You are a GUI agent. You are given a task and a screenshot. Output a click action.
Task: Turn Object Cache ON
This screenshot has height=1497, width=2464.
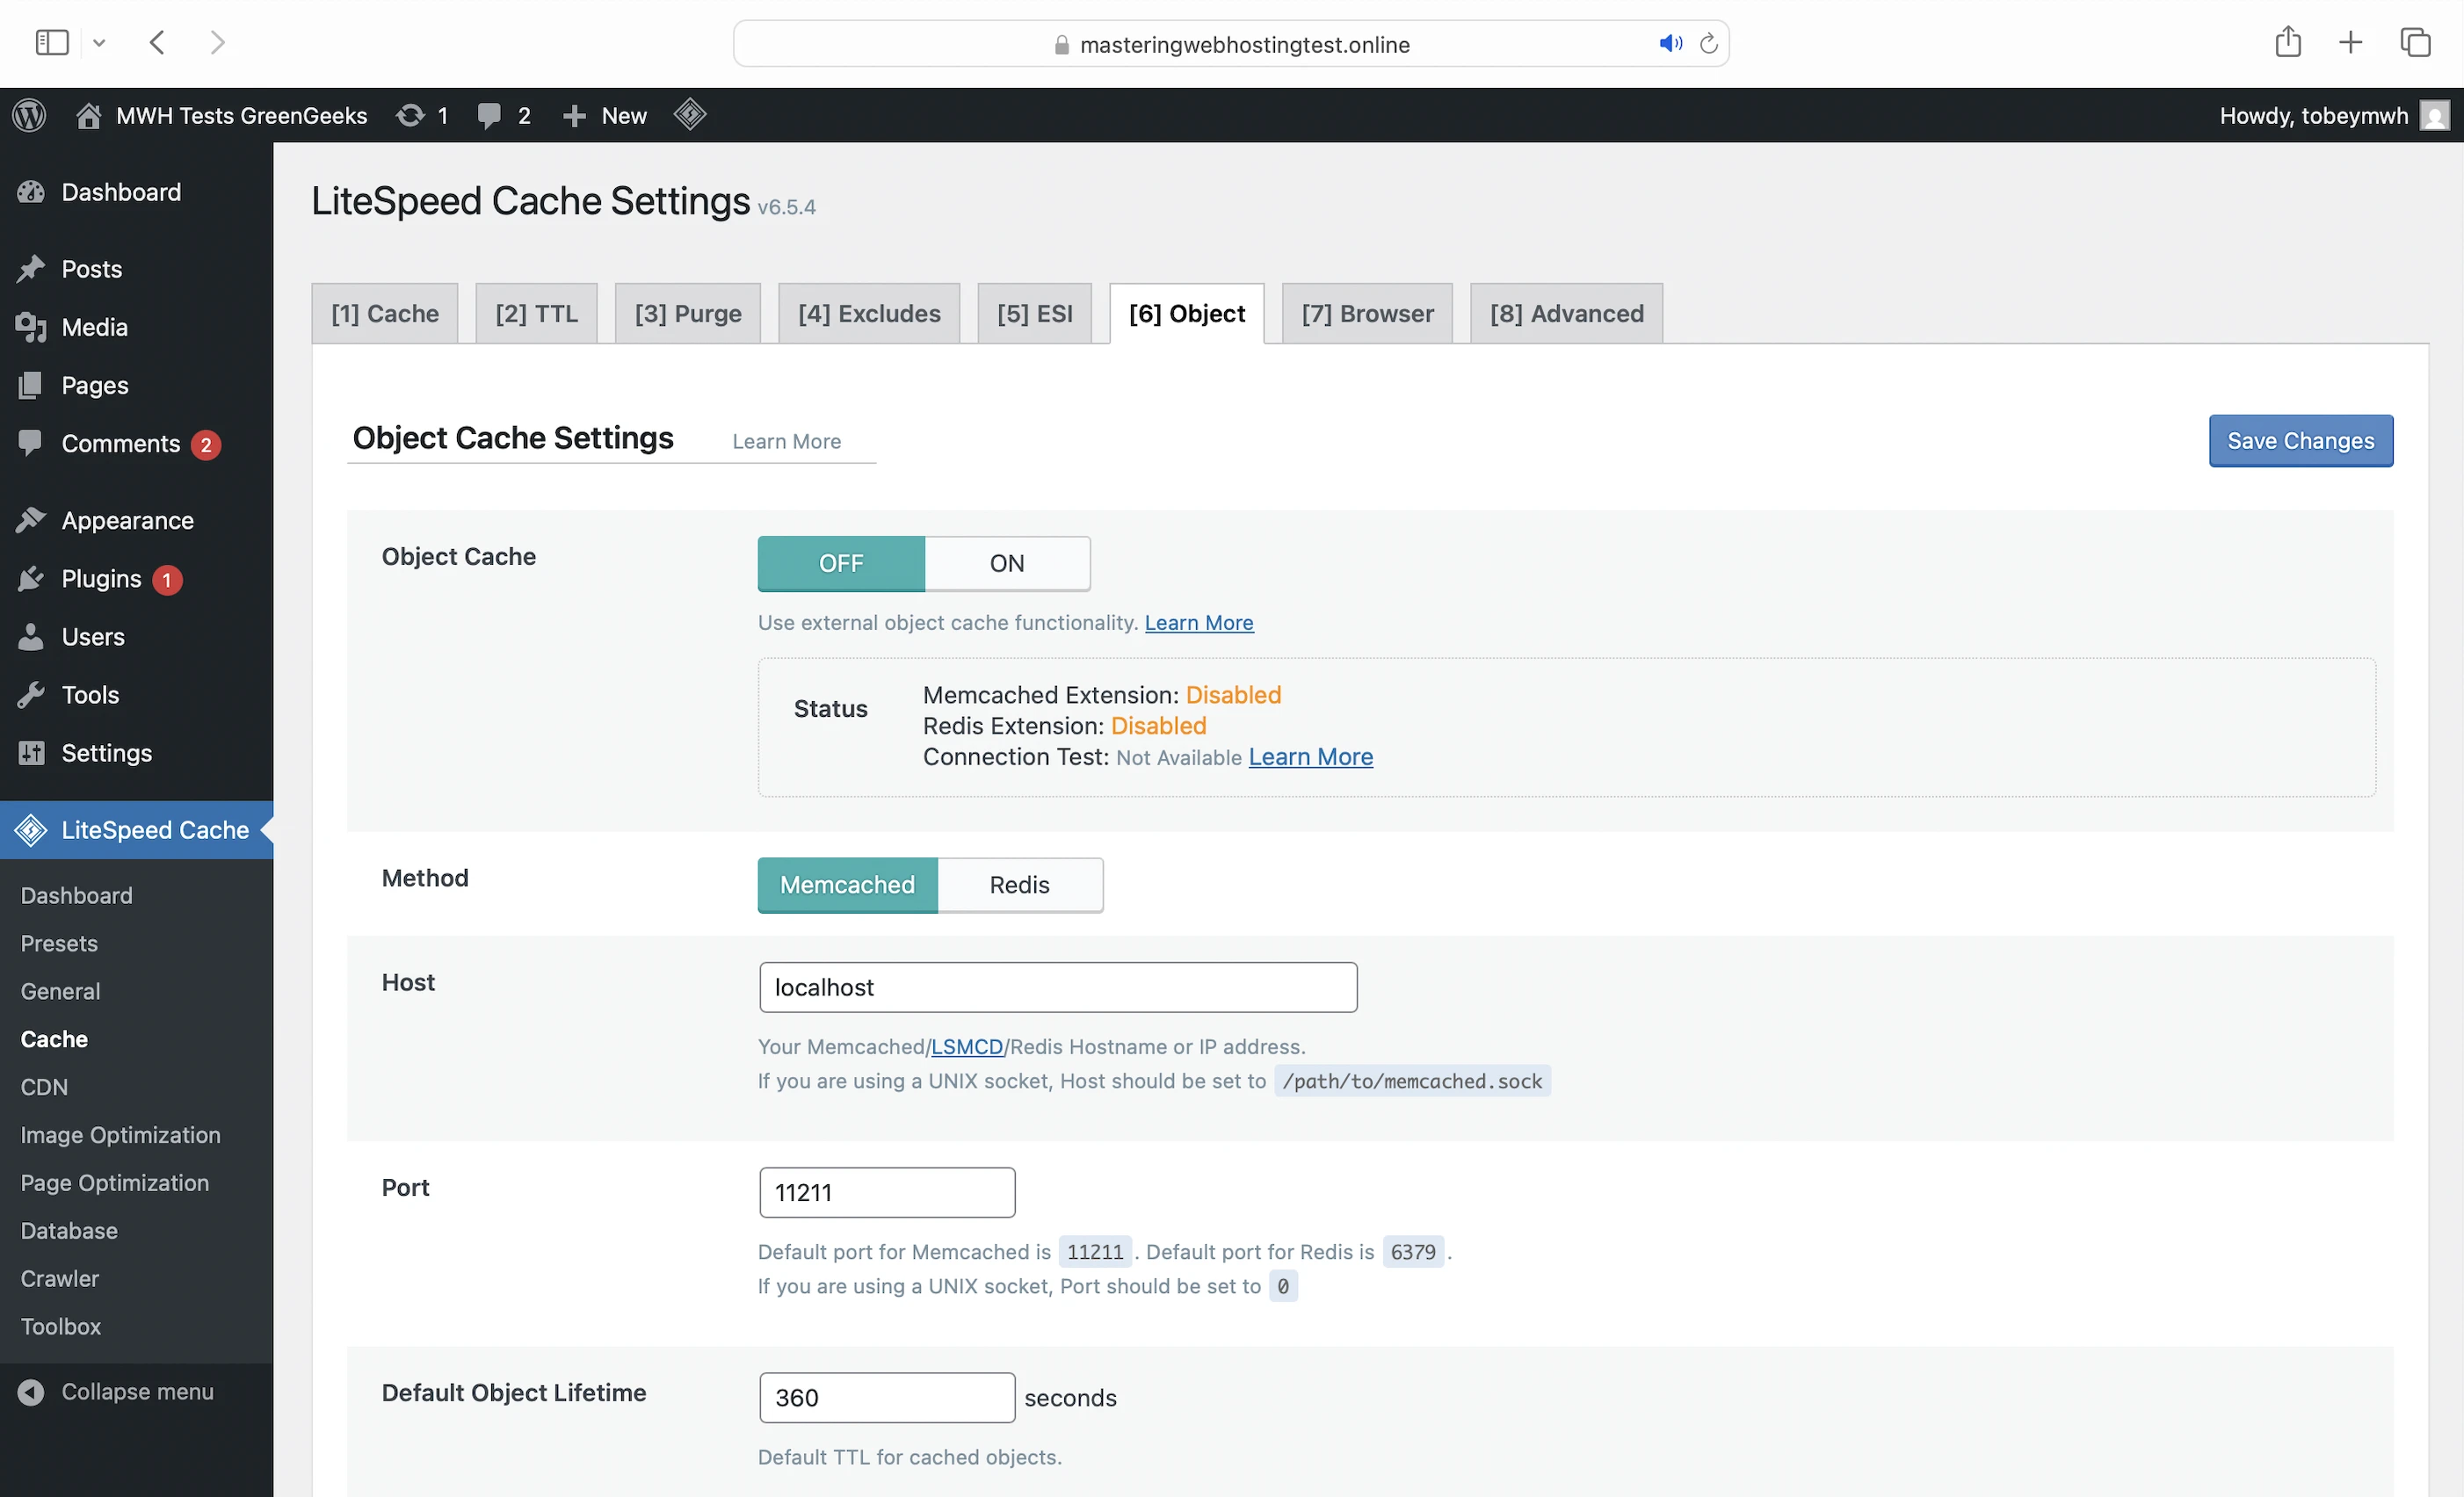click(x=1006, y=563)
